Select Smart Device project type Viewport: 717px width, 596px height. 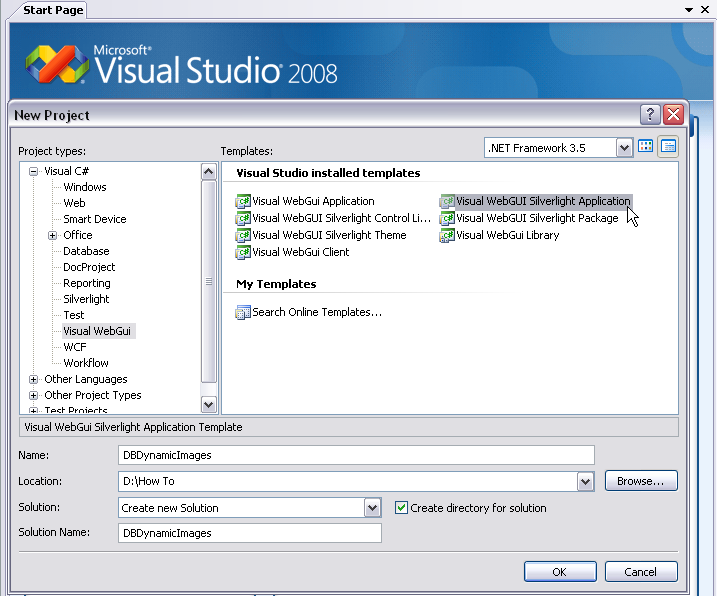click(95, 219)
